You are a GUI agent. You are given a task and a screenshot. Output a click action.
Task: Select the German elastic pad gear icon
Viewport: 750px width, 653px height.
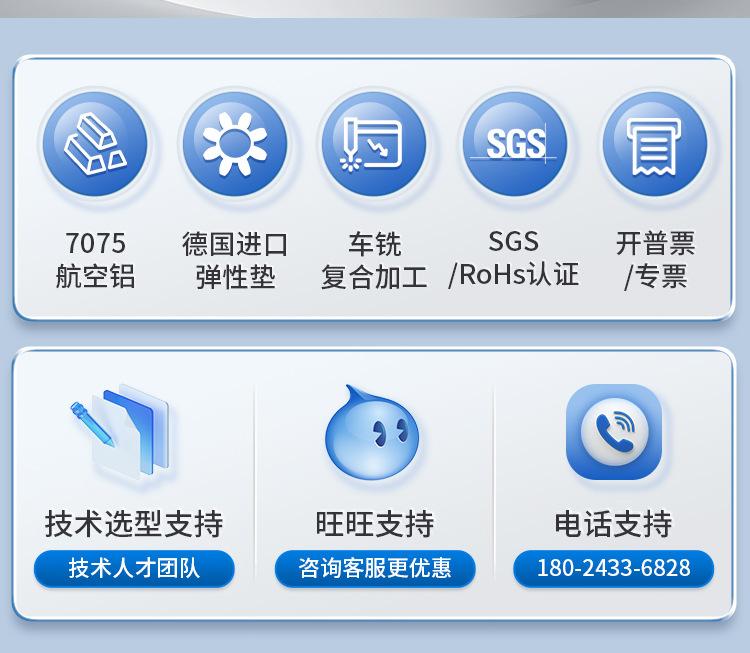235,144
